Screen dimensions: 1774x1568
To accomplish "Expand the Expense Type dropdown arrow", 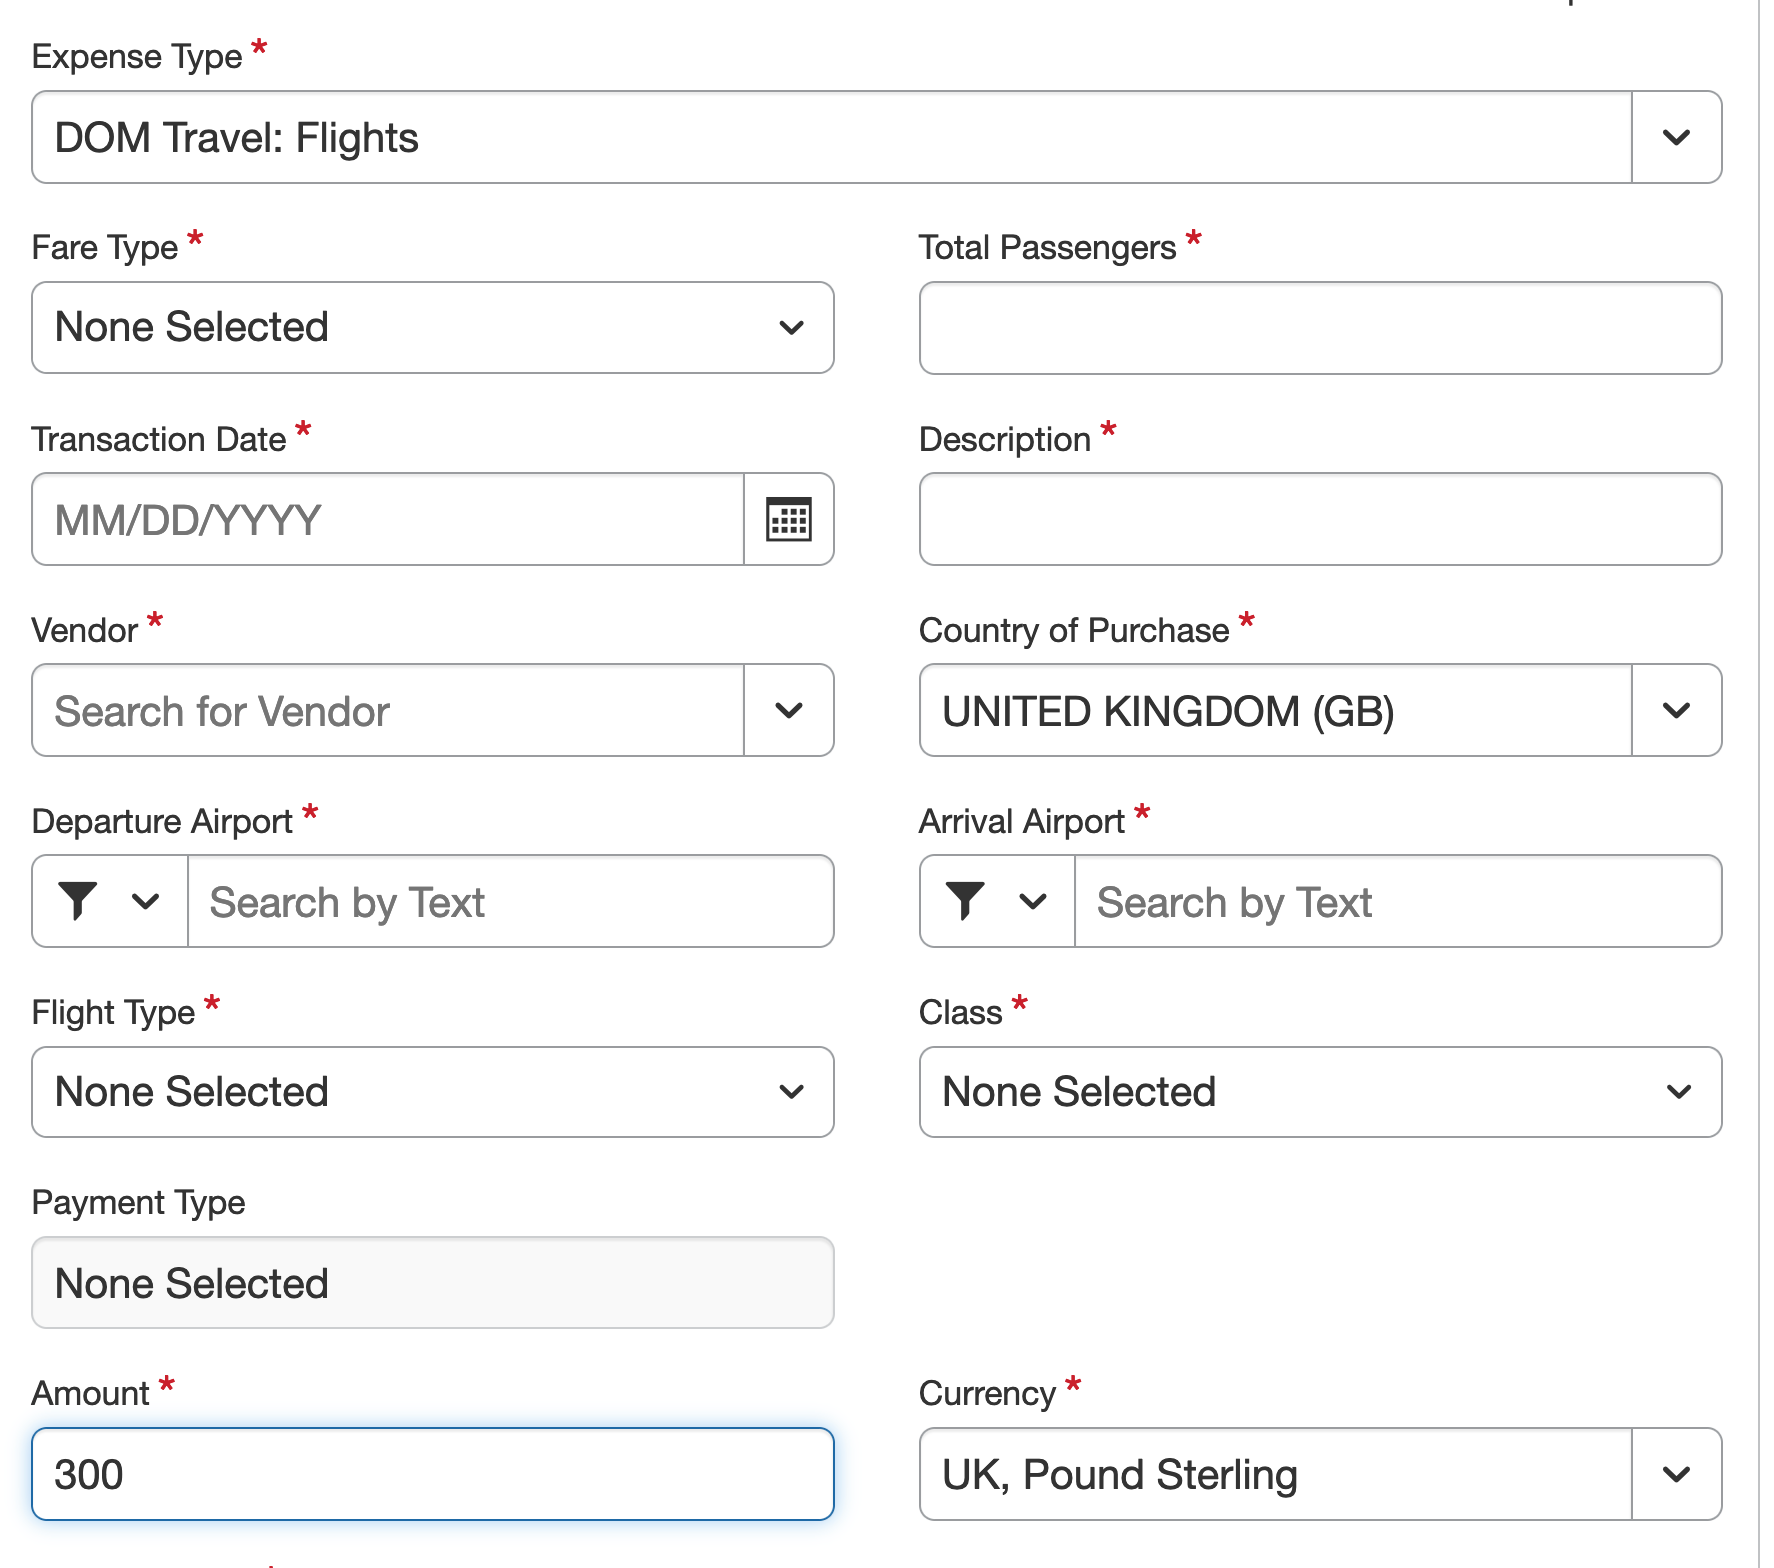I will [x=1676, y=138].
